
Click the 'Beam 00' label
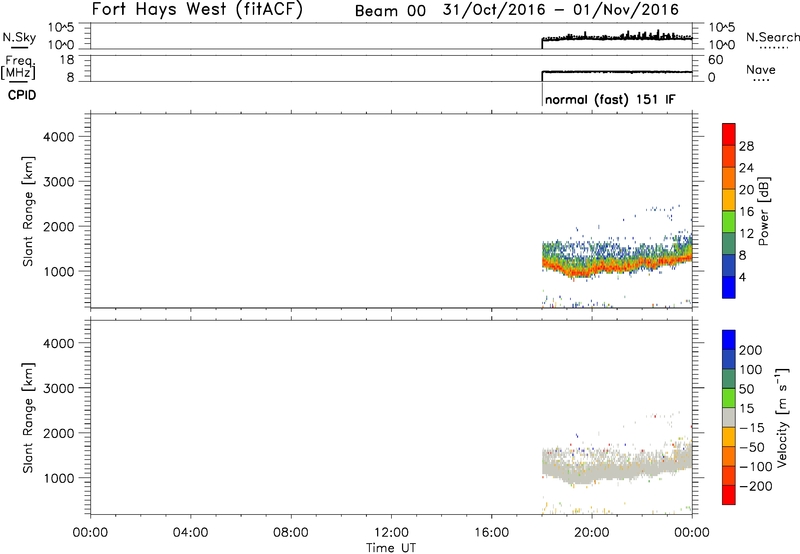pos(390,11)
